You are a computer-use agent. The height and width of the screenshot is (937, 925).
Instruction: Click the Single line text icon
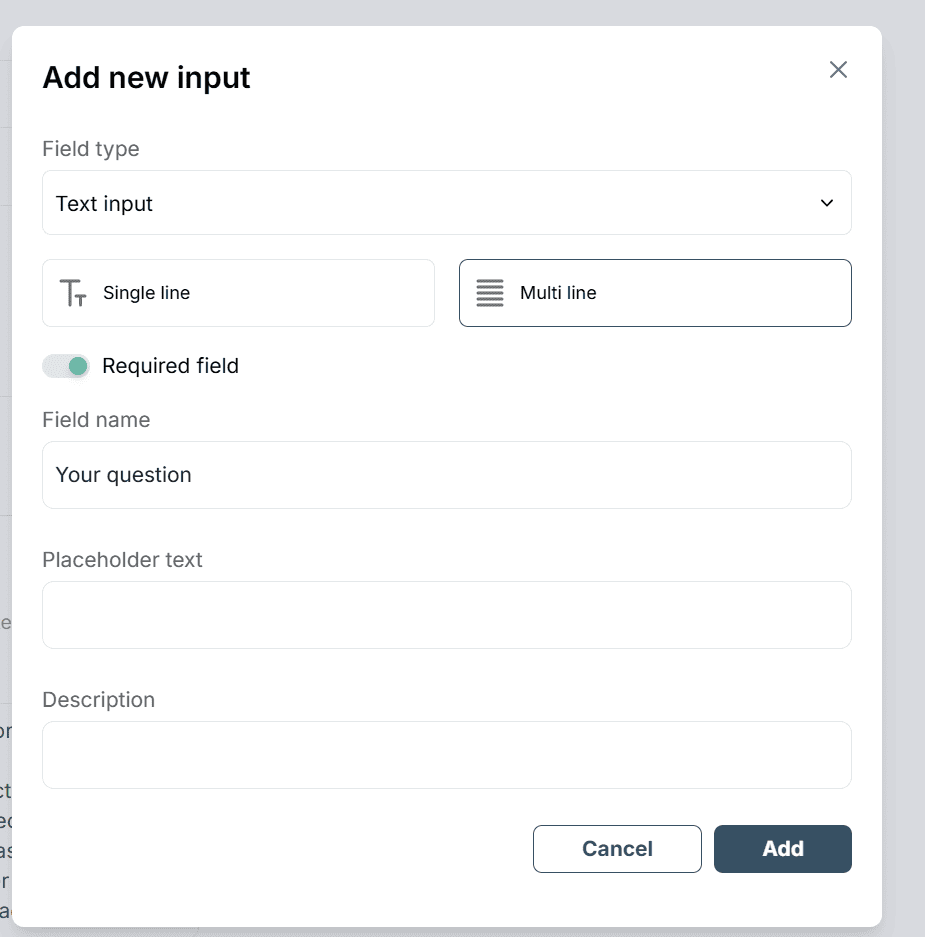(x=73, y=293)
